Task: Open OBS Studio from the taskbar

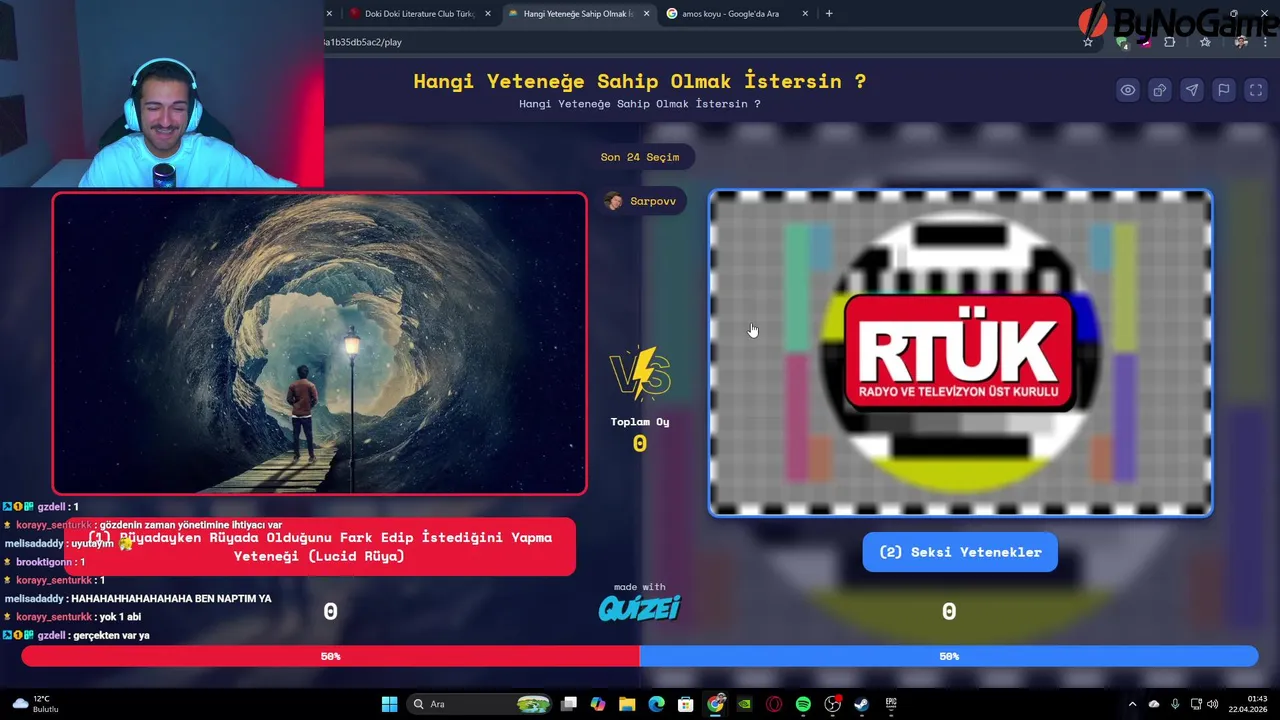Action: [832, 704]
